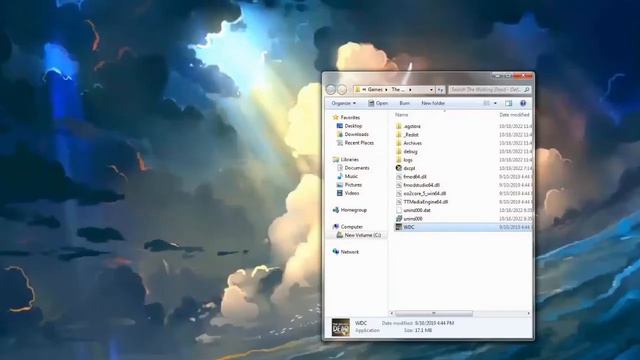Click the dxcpl file icon
This screenshot has height=360, width=640.
(x=399, y=168)
